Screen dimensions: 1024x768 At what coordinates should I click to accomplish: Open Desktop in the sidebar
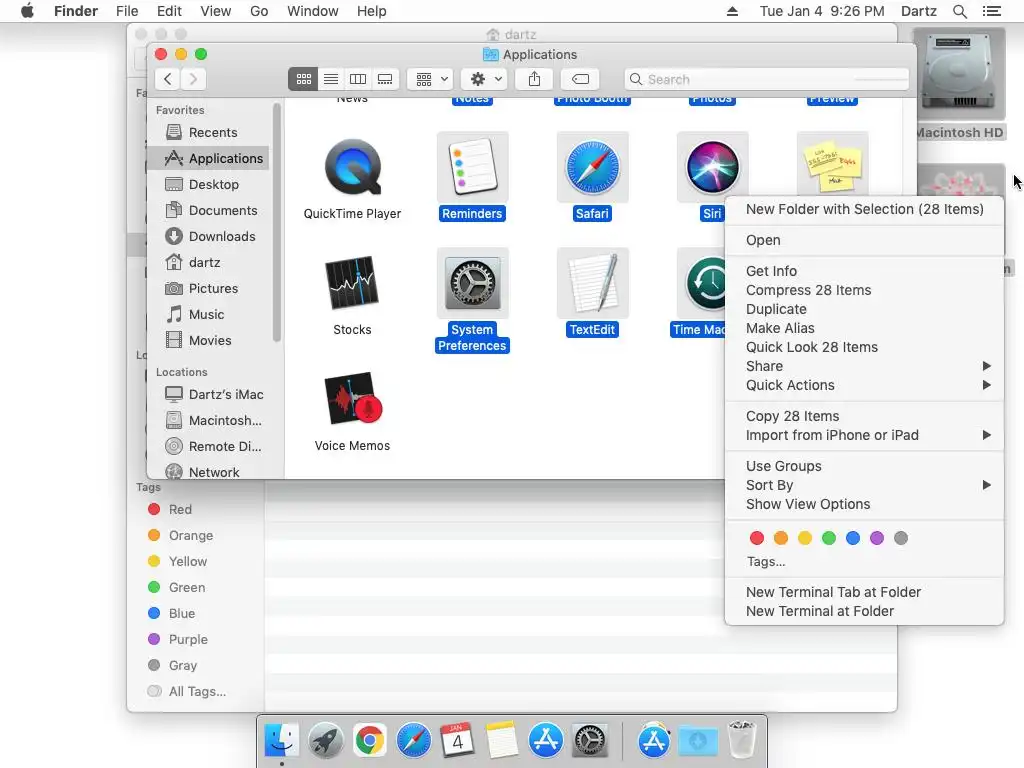point(209,184)
